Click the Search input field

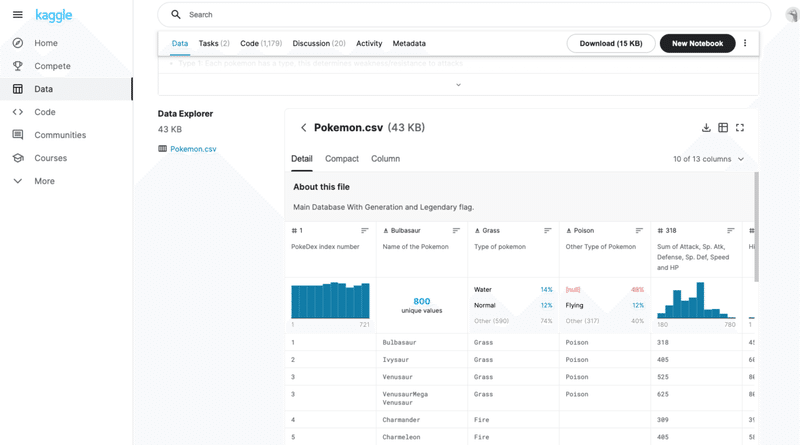pos(464,15)
